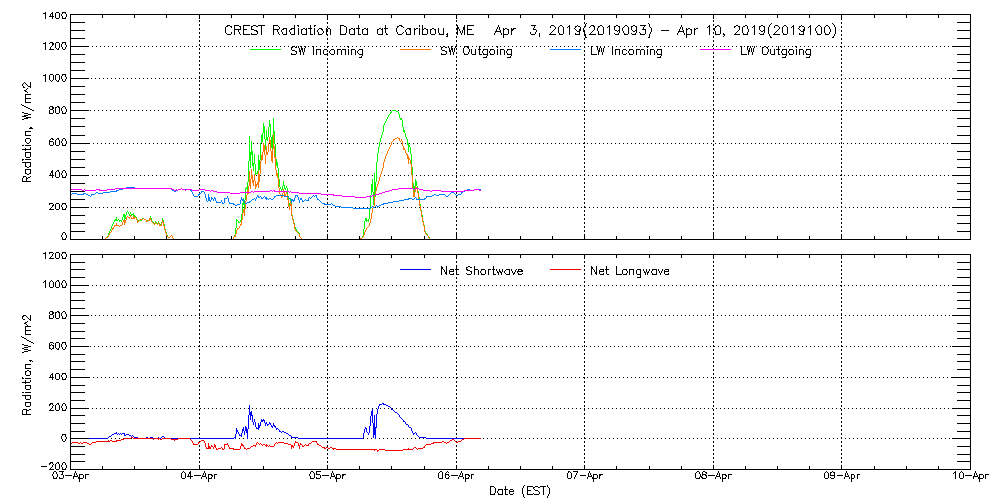Image resolution: width=1000 pixels, height=500 pixels.
Task: Select the 08-Apr x-axis date label
Action: click(x=713, y=477)
